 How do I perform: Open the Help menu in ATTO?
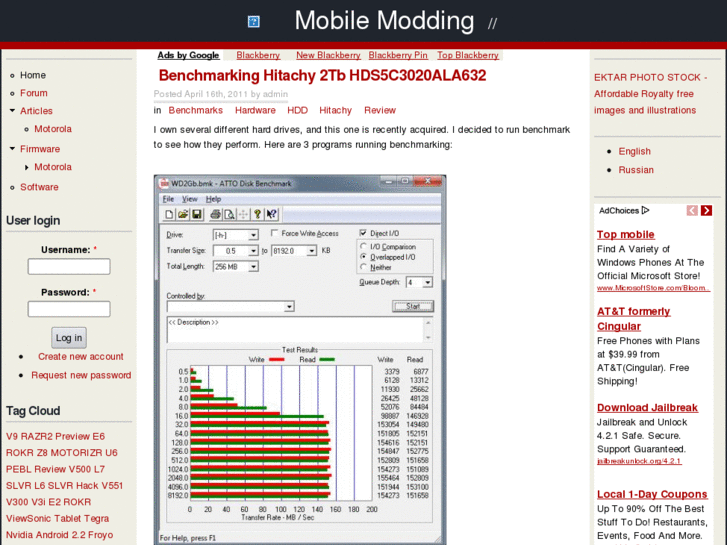[213, 199]
